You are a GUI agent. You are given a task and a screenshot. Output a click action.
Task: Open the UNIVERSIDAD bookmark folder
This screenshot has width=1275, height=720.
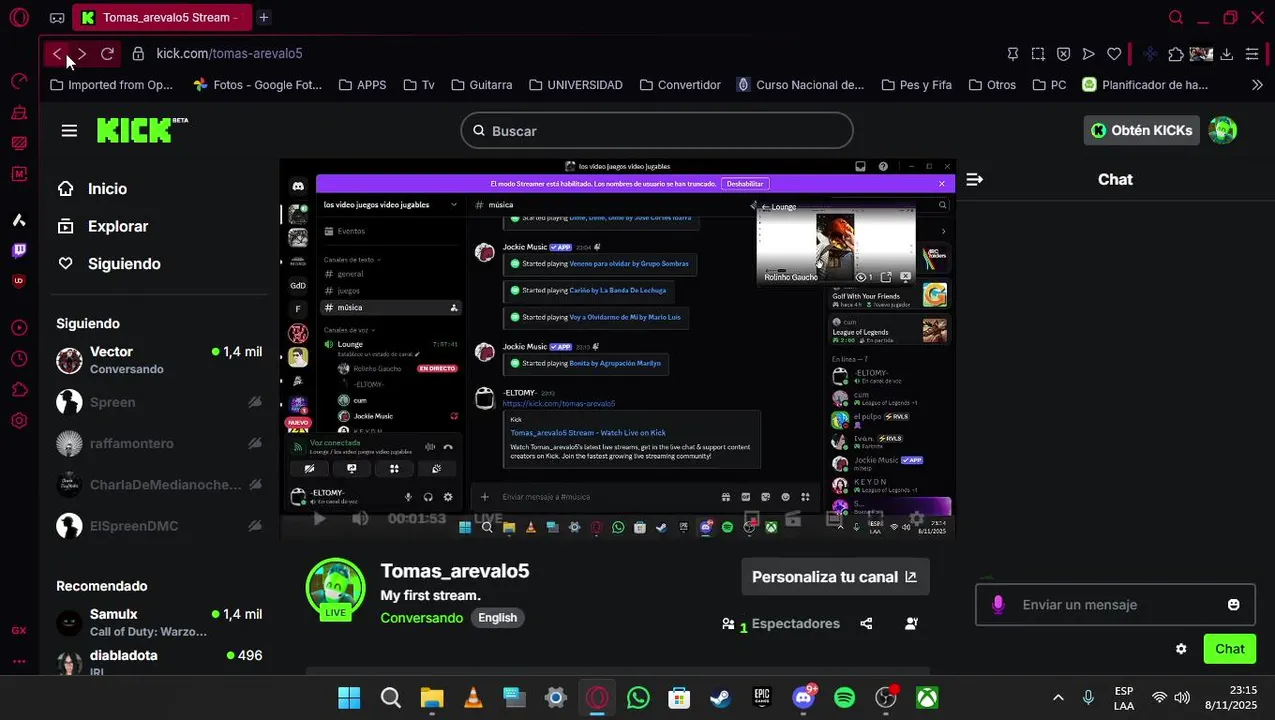575,85
